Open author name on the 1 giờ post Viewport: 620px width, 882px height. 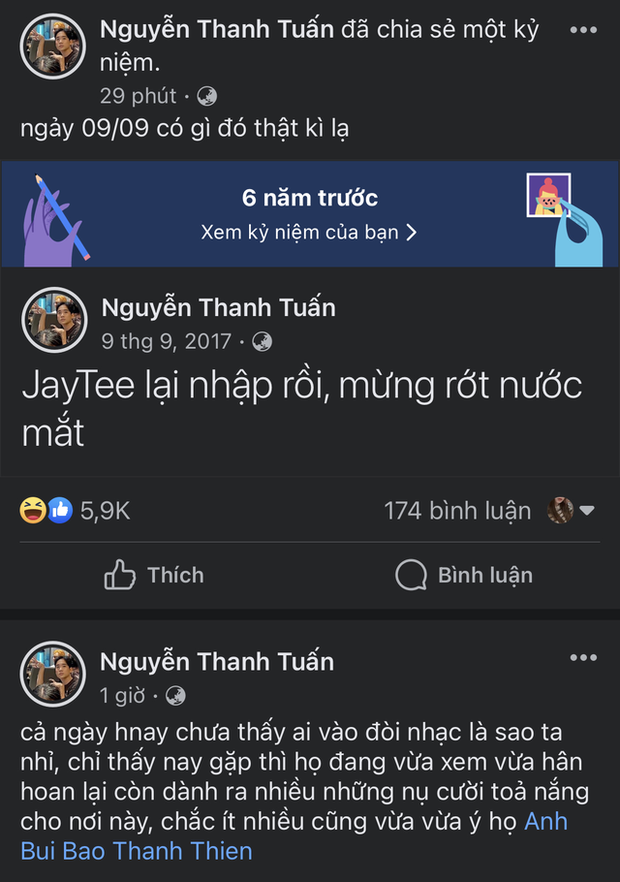(217, 662)
